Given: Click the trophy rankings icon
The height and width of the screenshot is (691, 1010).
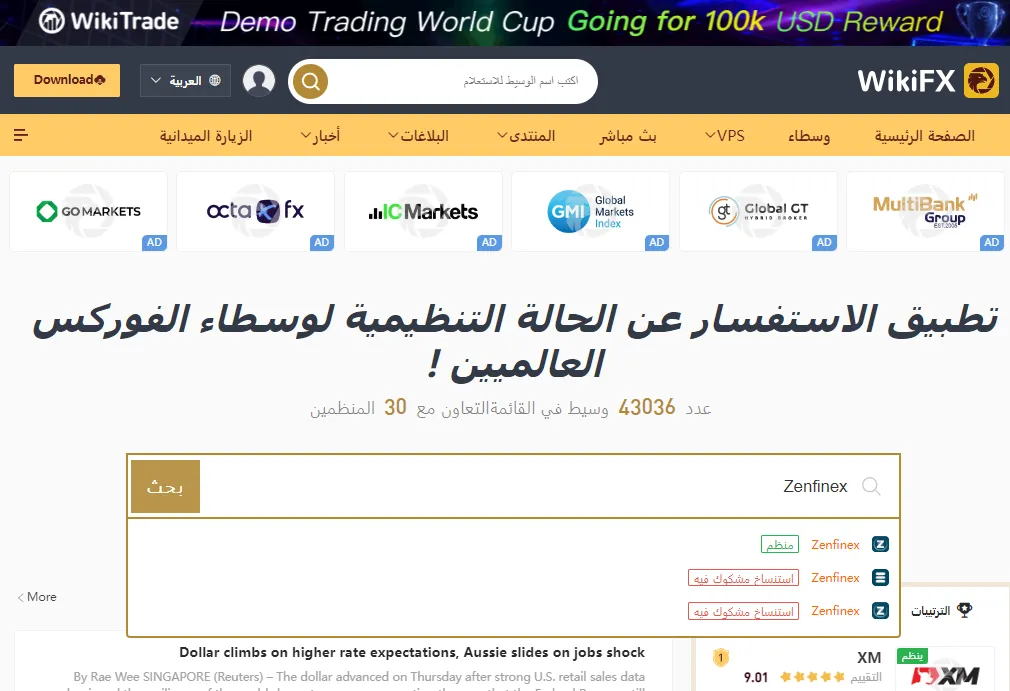Looking at the screenshot, I should tap(964, 610).
